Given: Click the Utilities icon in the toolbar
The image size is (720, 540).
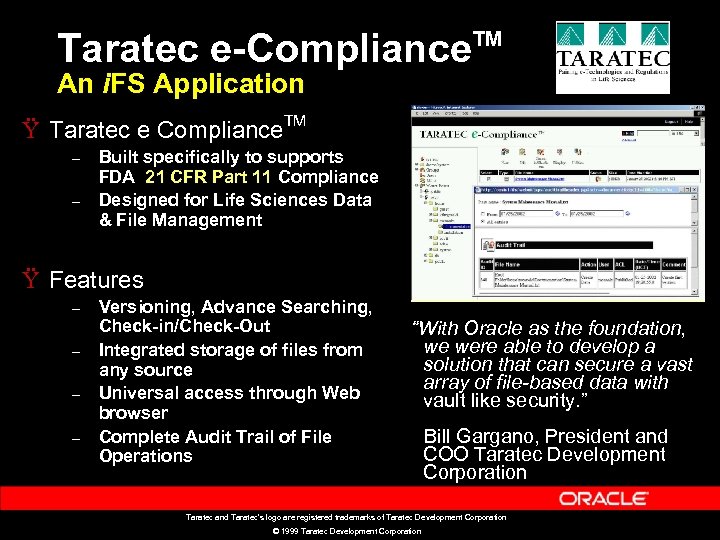Looking at the screenshot, I should click(578, 152).
